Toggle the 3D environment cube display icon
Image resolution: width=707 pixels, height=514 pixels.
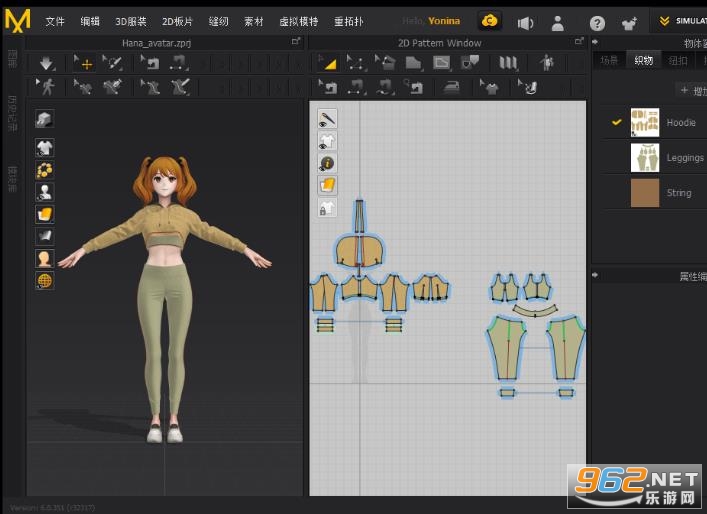pos(45,119)
